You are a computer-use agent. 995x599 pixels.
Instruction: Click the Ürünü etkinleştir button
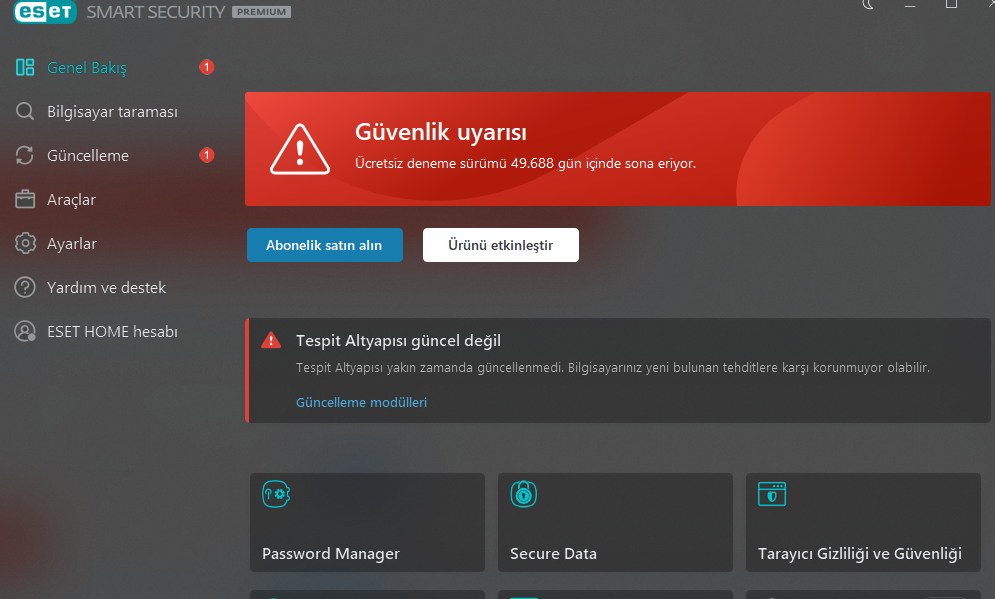point(500,245)
